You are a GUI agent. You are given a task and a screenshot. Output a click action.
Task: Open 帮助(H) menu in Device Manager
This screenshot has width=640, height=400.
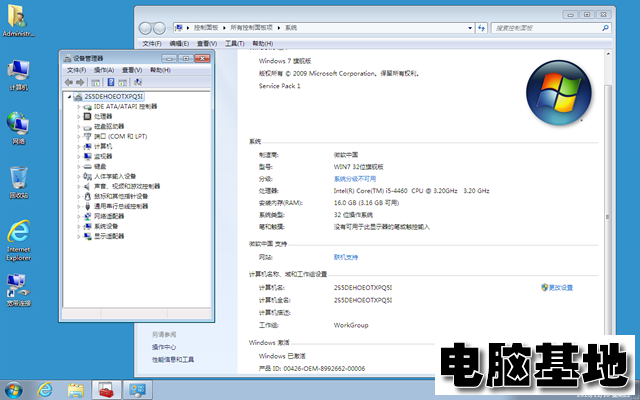point(160,70)
